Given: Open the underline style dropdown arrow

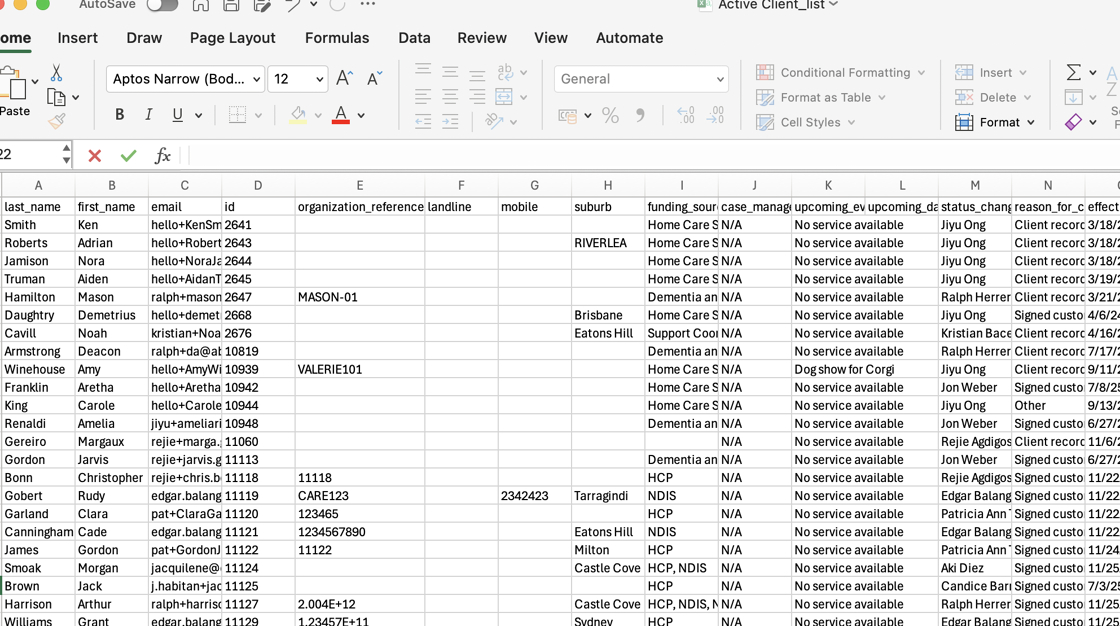Looking at the screenshot, I should 199,115.
